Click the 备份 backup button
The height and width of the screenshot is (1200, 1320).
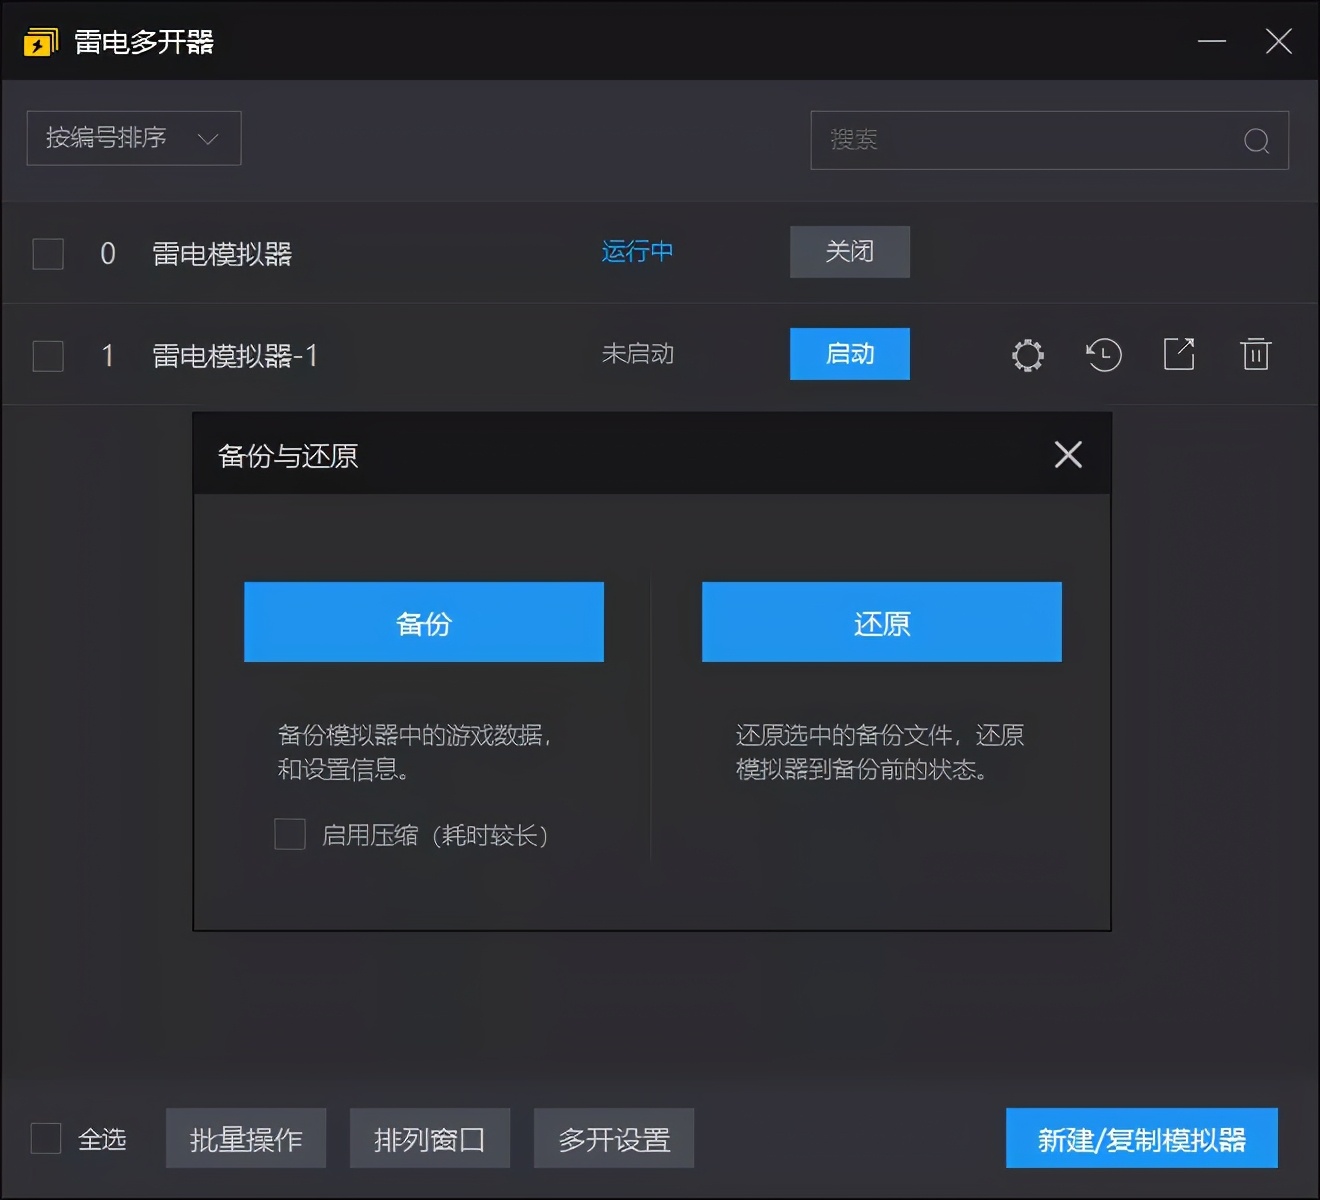(x=423, y=622)
